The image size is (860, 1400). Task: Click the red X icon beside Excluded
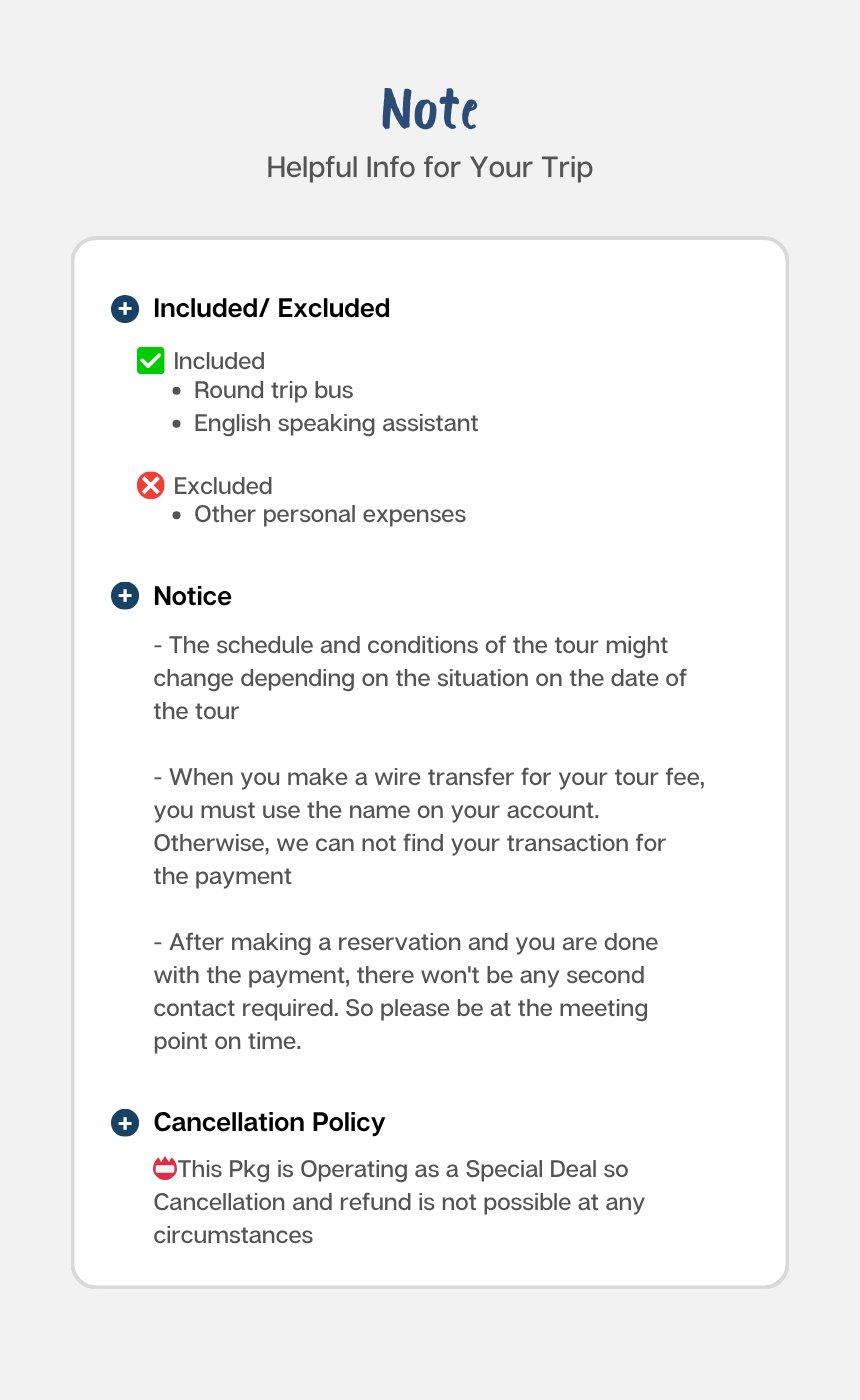150,486
